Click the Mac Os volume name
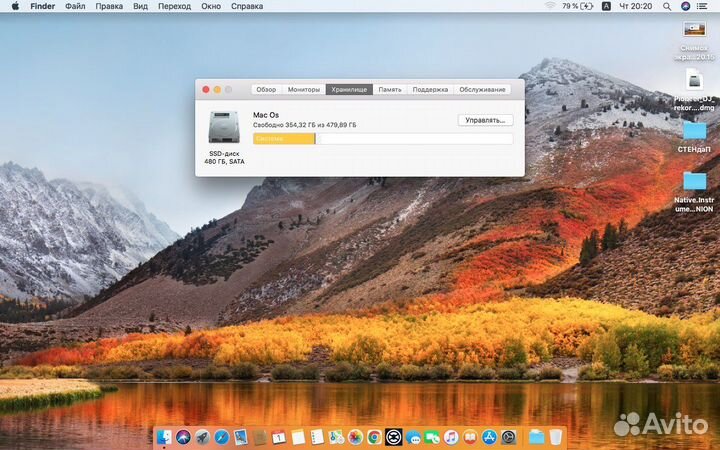 (266, 115)
